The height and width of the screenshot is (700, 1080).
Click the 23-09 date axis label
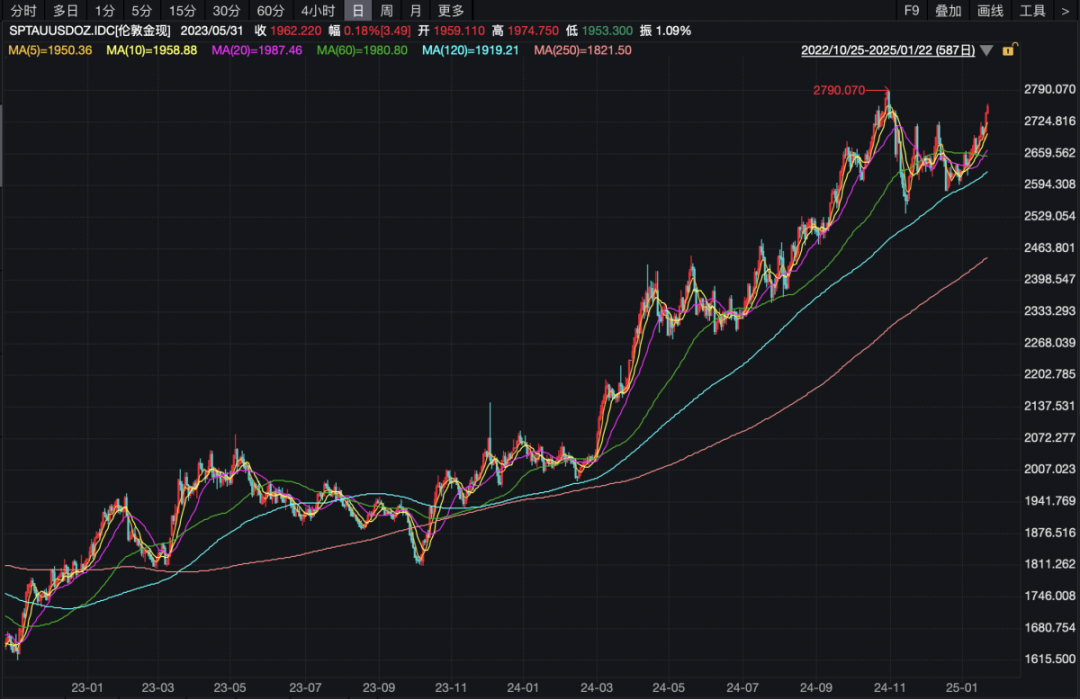point(378,687)
